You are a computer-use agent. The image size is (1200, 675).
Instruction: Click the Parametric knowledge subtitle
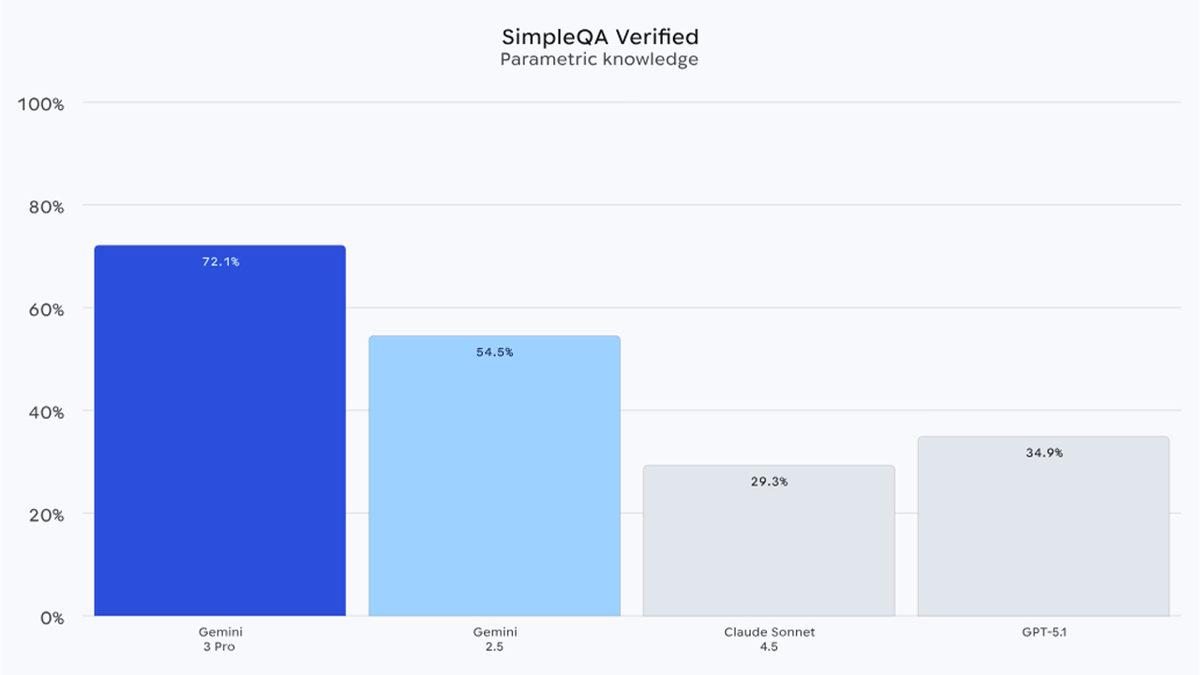click(x=599, y=60)
